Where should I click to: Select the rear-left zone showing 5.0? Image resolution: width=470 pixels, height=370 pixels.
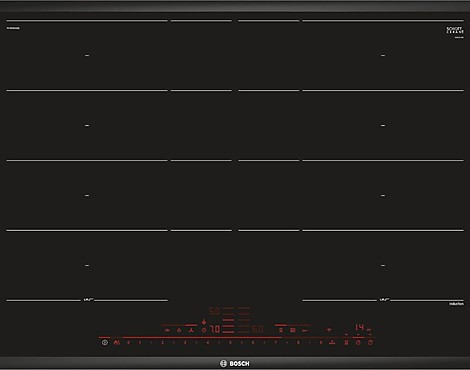(214, 311)
